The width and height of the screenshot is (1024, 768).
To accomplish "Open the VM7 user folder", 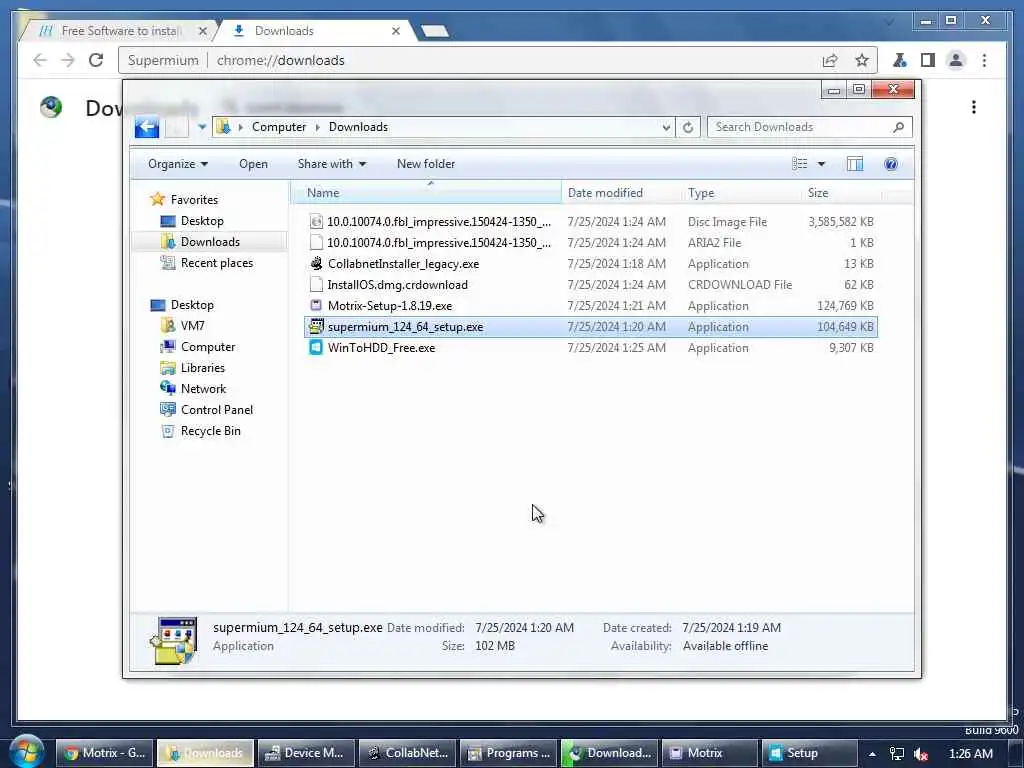I will click(192, 326).
